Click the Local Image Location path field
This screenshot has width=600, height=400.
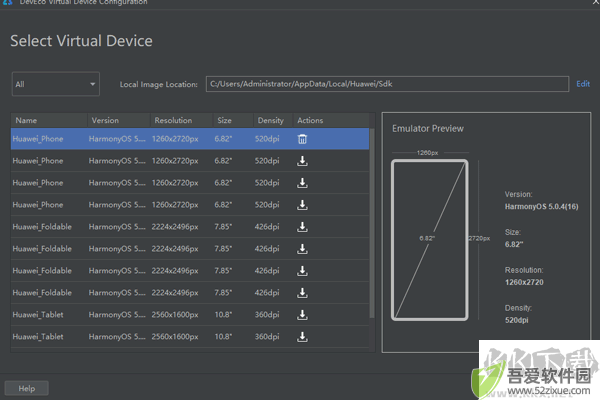pos(387,84)
